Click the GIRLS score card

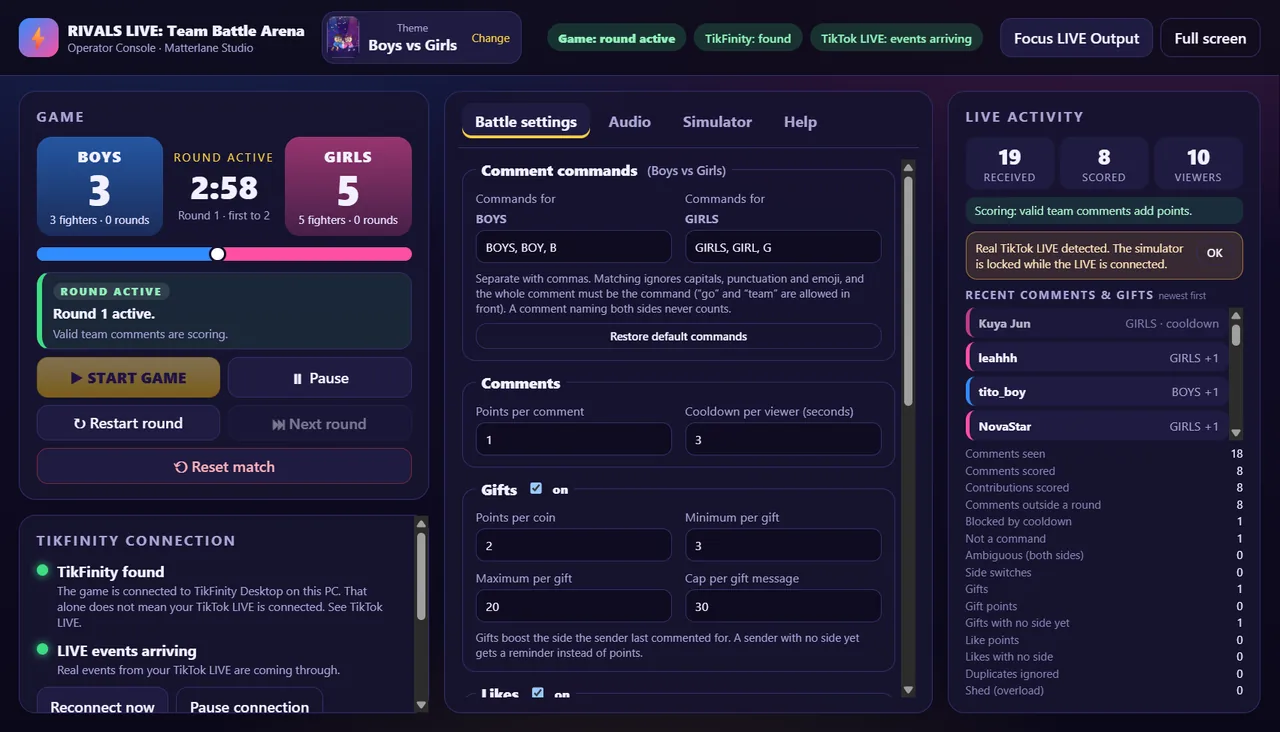(x=348, y=187)
